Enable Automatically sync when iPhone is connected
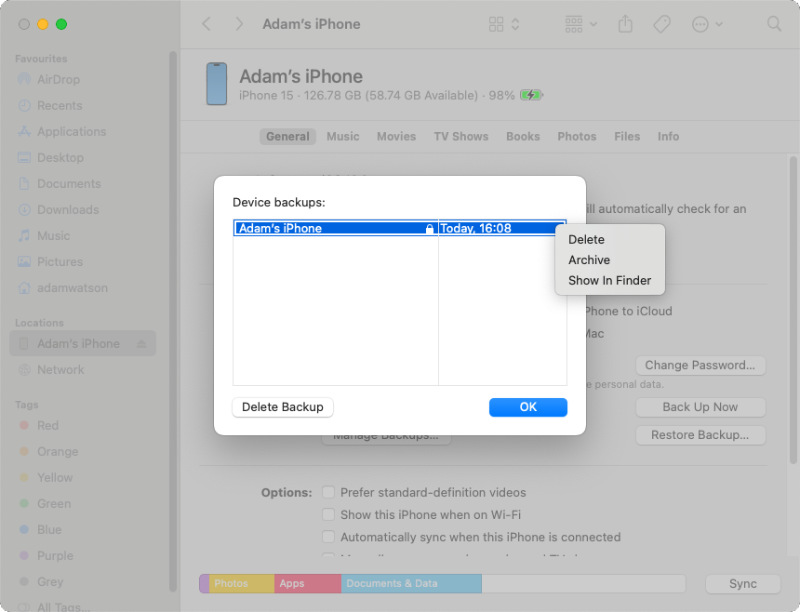 tap(329, 537)
